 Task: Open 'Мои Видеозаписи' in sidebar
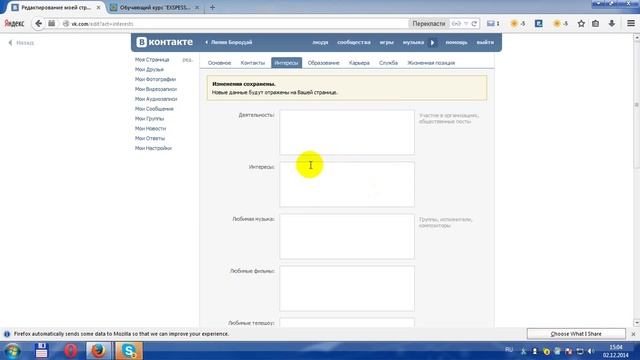(x=156, y=89)
